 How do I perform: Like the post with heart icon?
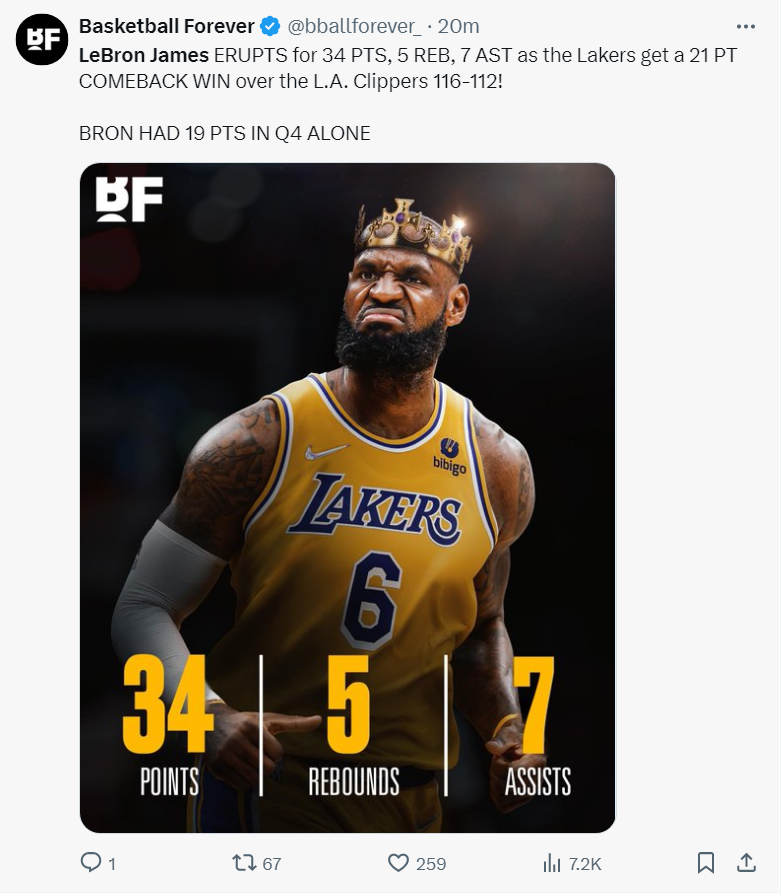tap(398, 863)
